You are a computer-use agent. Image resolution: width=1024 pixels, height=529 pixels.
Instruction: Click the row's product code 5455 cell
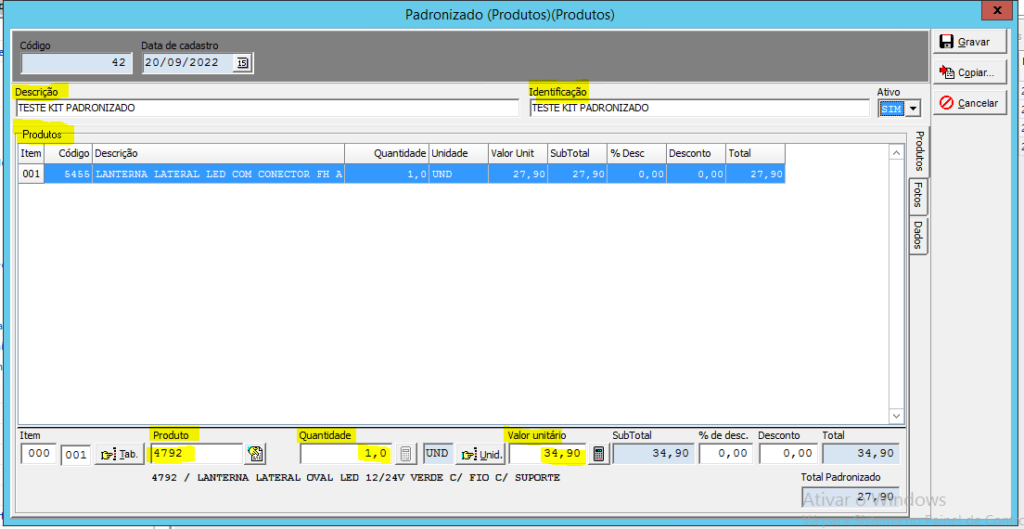(68, 174)
